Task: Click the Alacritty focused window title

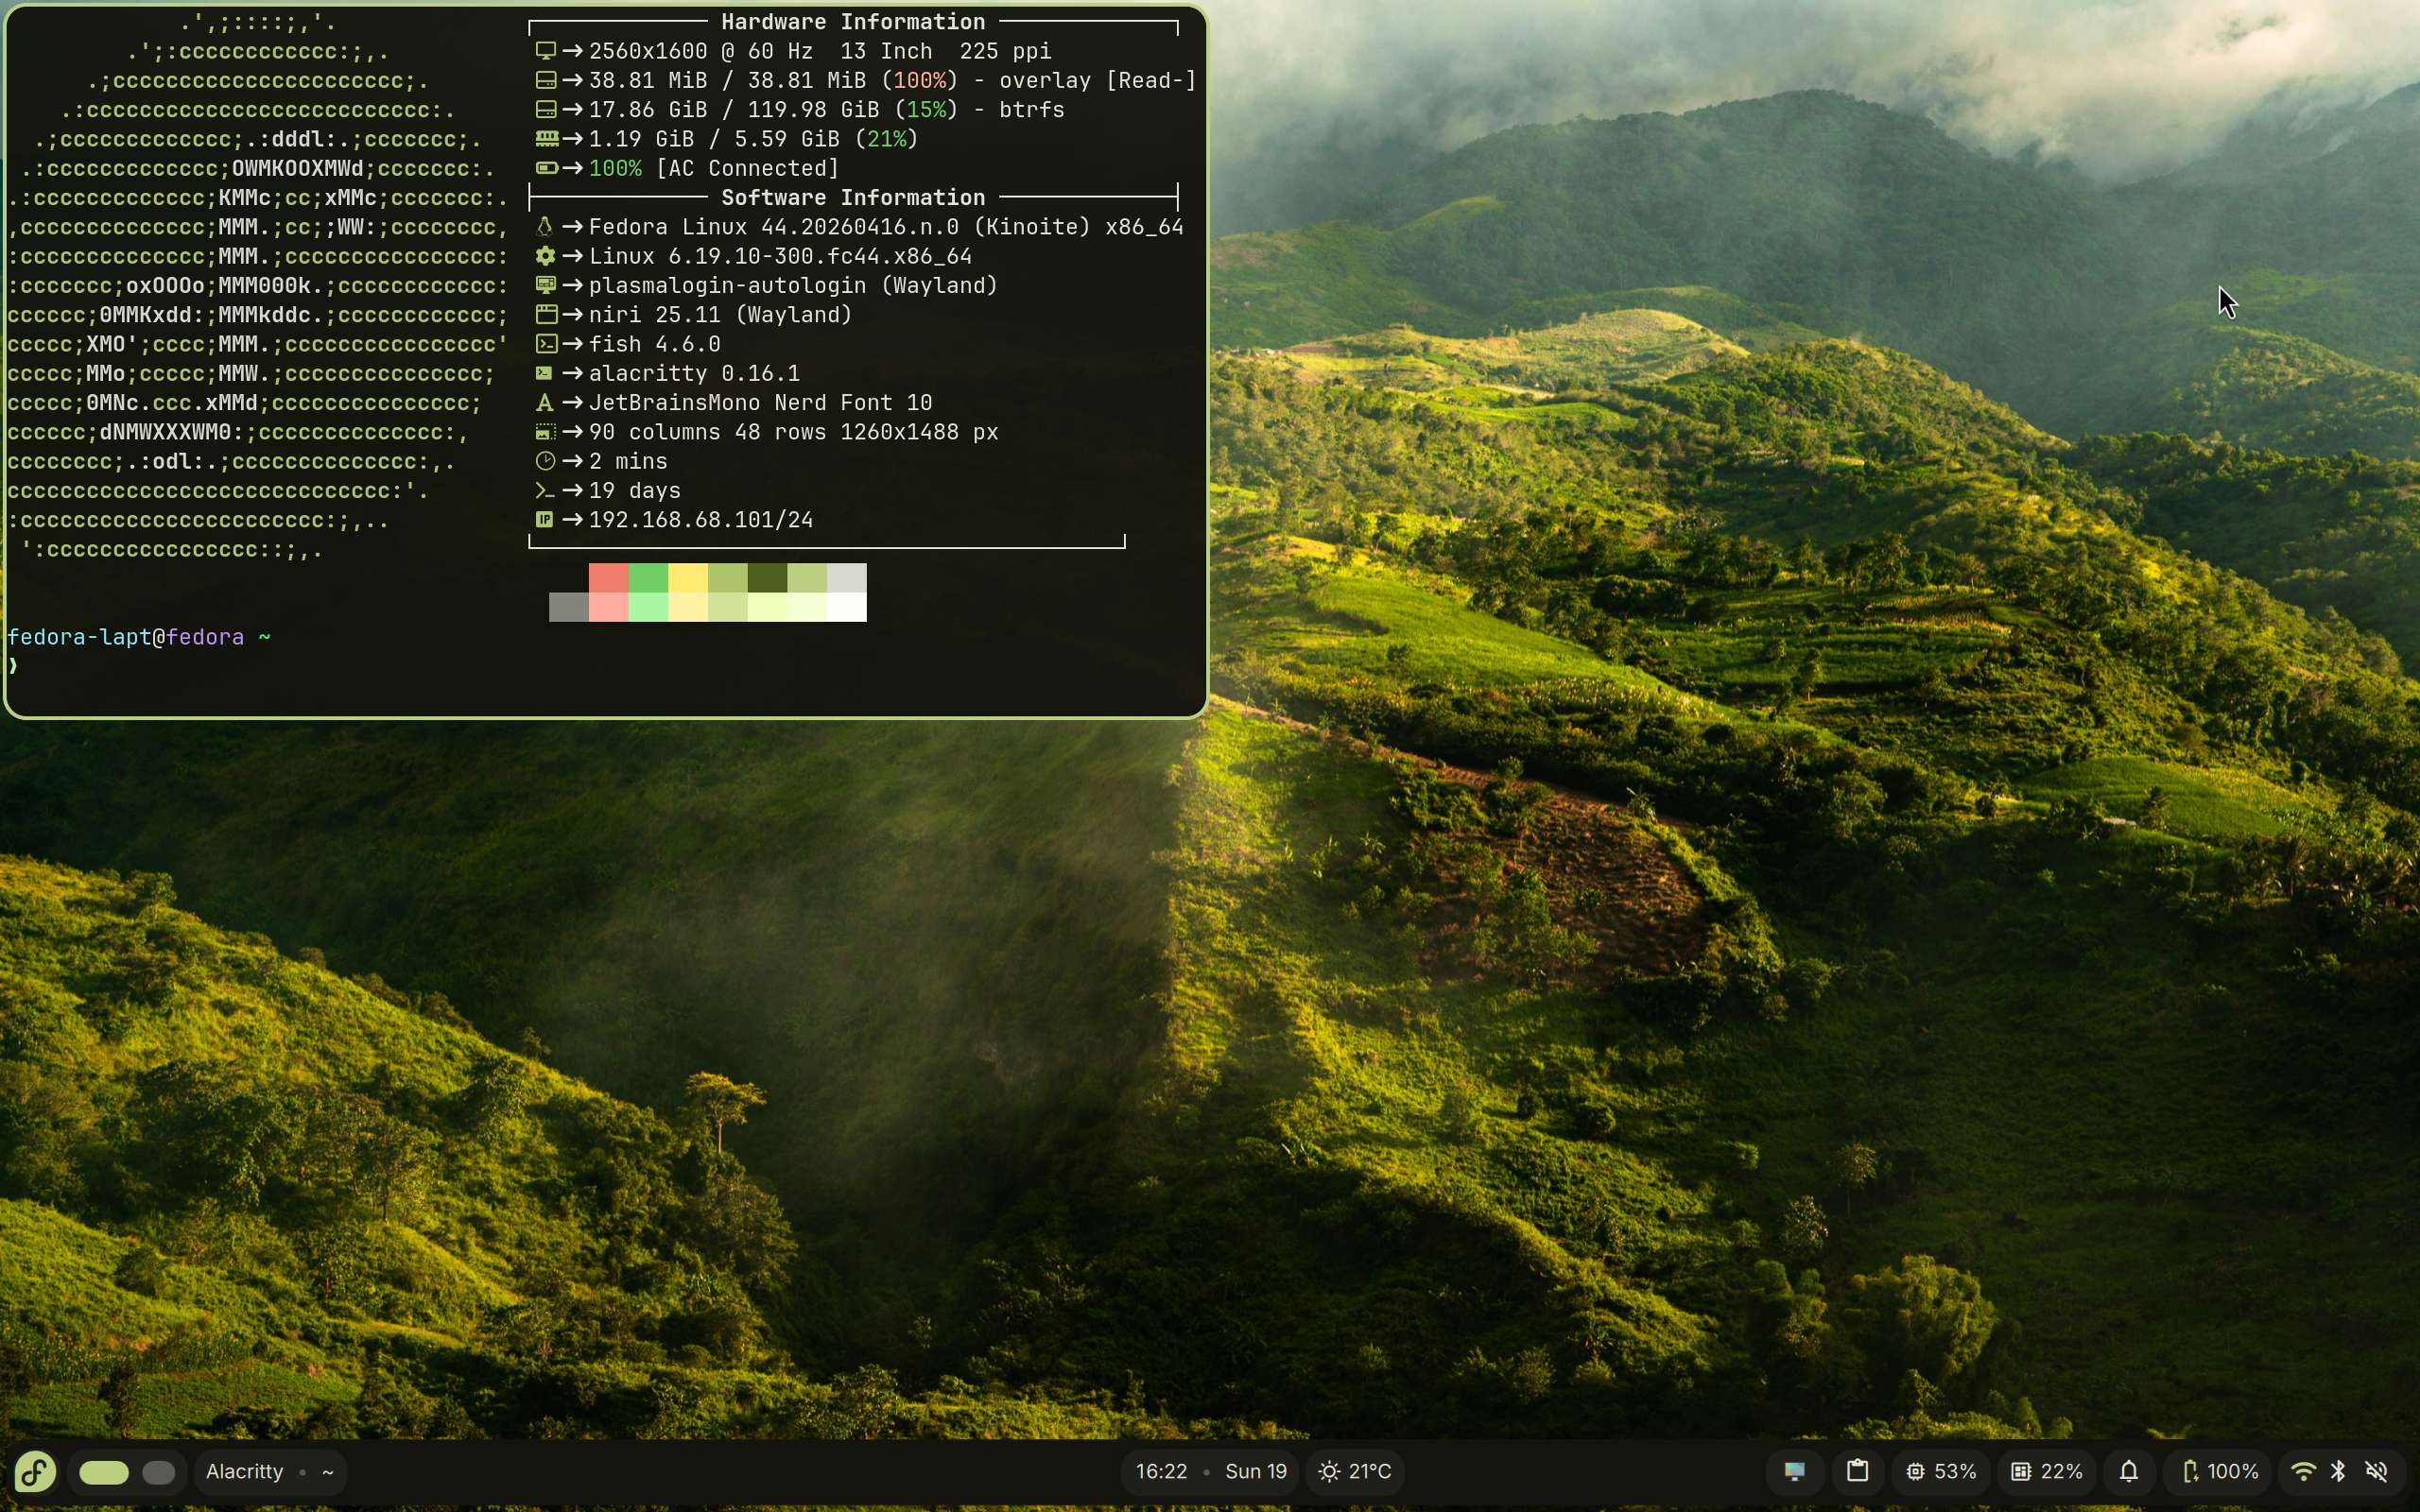Action: 244,1471
